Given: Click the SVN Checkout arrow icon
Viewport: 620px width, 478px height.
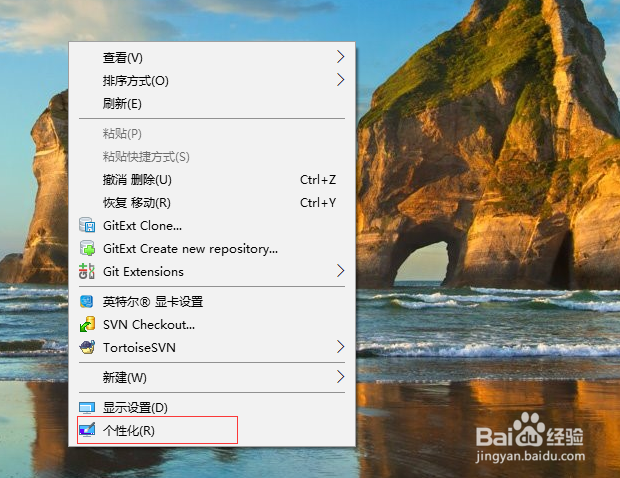Looking at the screenshot, I should (87, 324).
